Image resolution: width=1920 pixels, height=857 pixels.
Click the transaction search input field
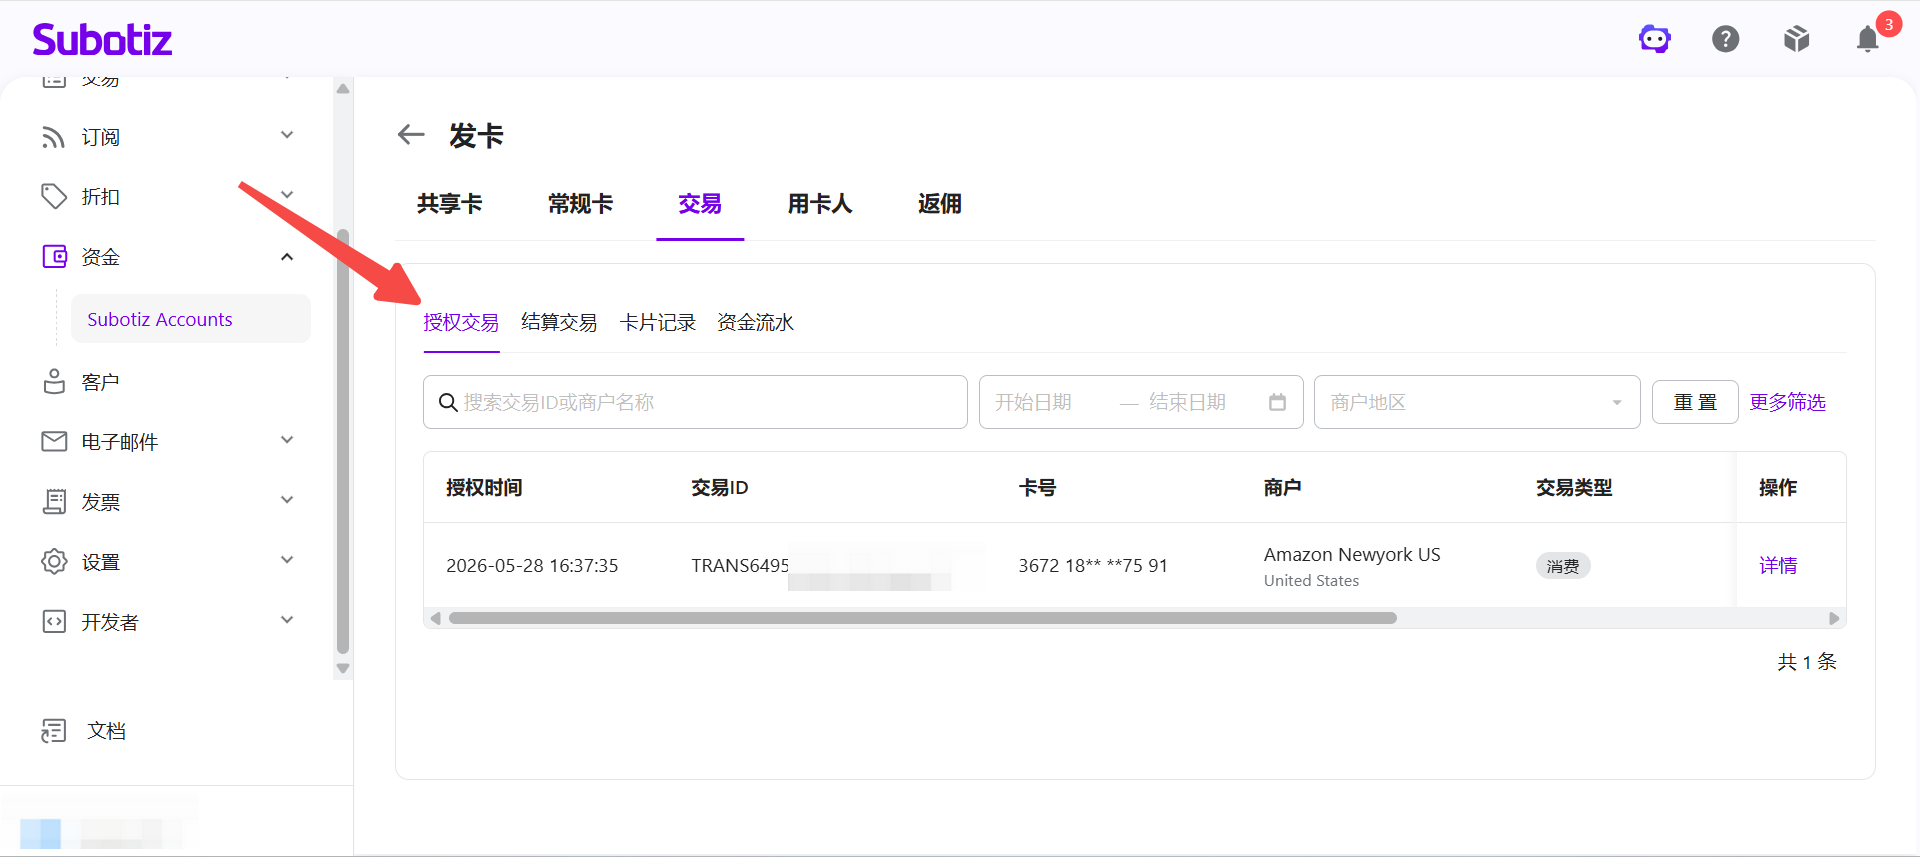pos(695,402)
